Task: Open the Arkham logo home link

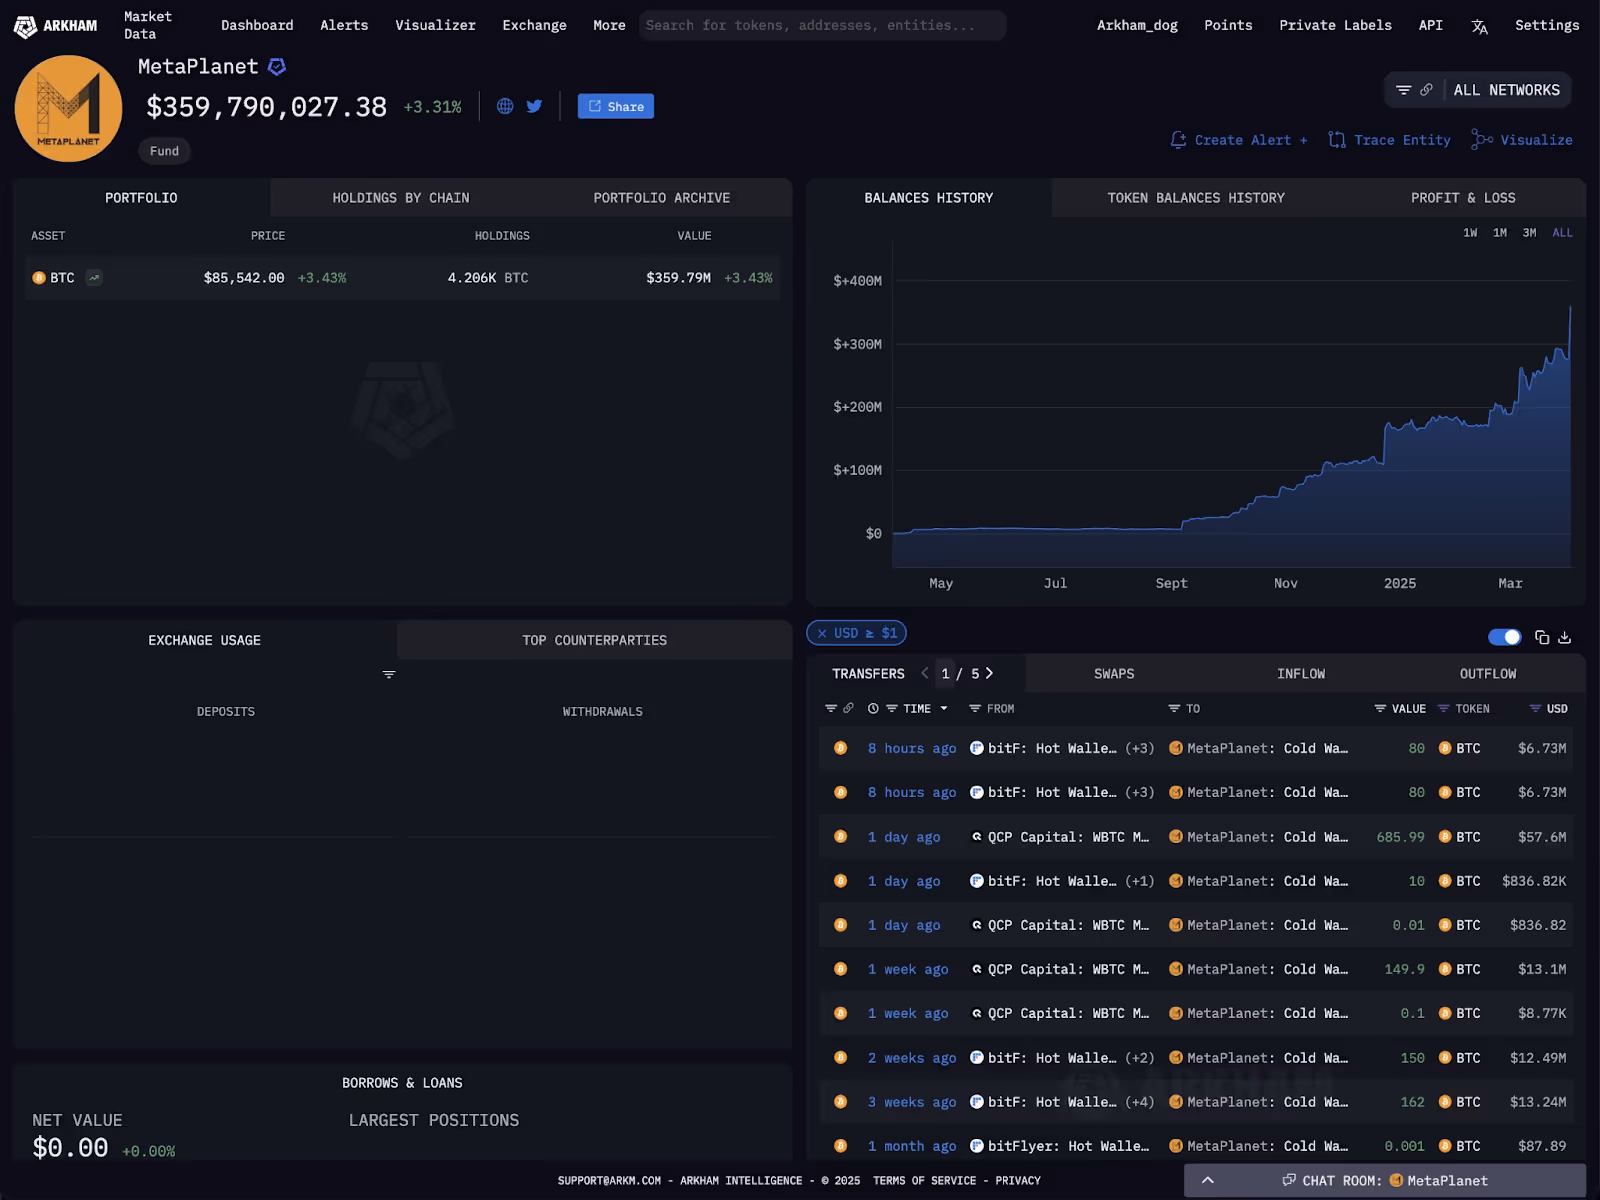Action: pos(56,26)
